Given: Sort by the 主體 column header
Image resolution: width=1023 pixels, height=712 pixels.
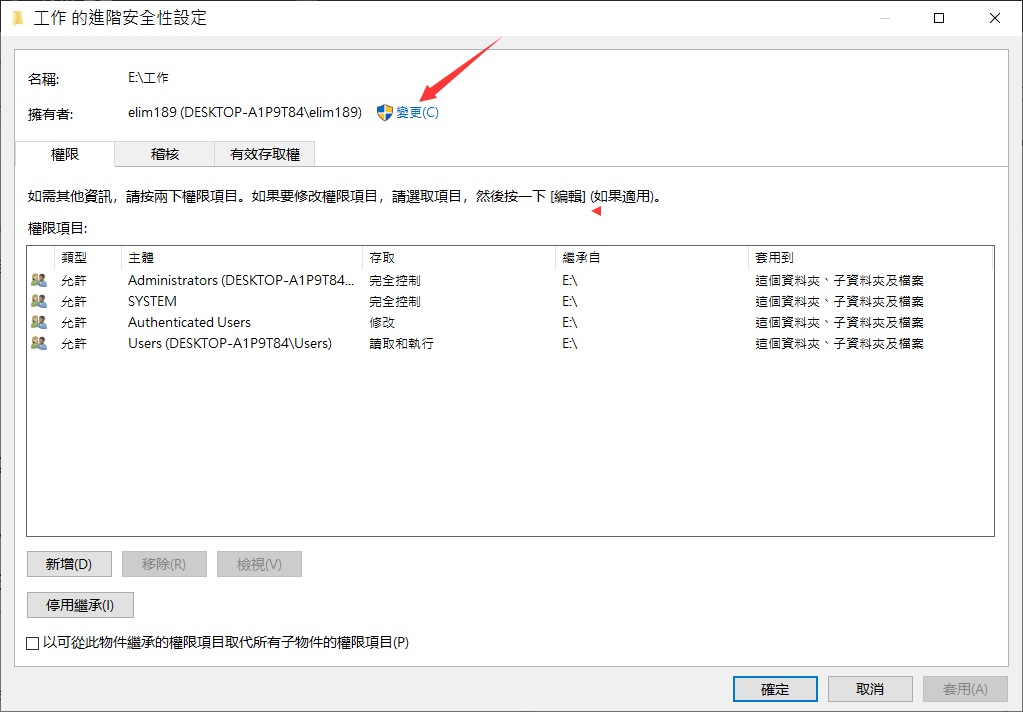Looking at the screenshot, I should pos(240,258).
